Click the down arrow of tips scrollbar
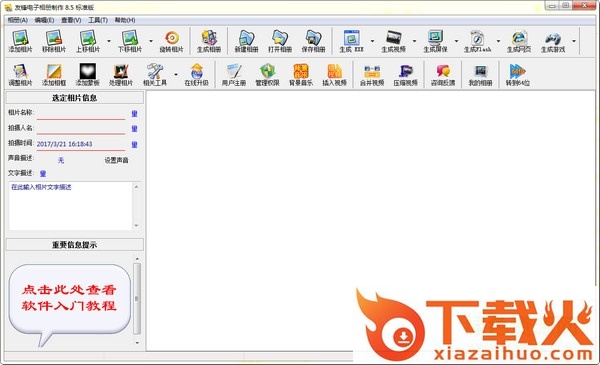Viewport: 600px width, 365px height. pos(137,343)
